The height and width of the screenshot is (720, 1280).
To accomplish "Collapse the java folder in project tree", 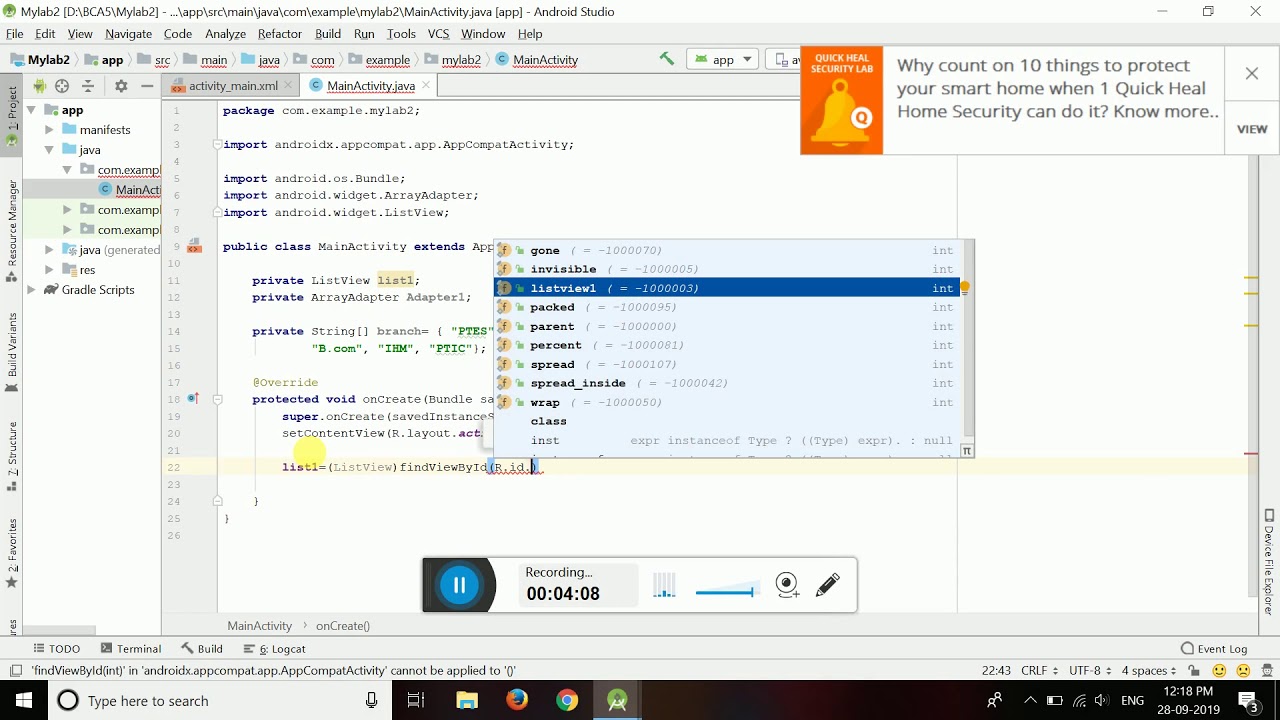I will click(50, 150).
